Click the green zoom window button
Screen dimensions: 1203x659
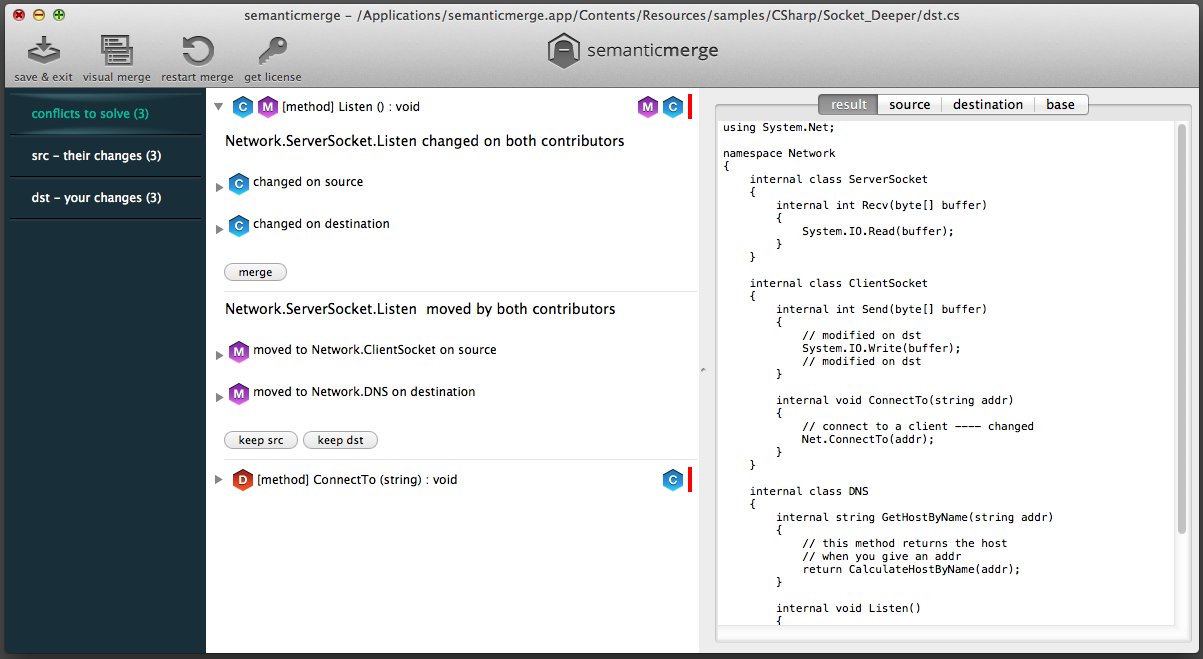pyautogui.click(x=59, y=15)
